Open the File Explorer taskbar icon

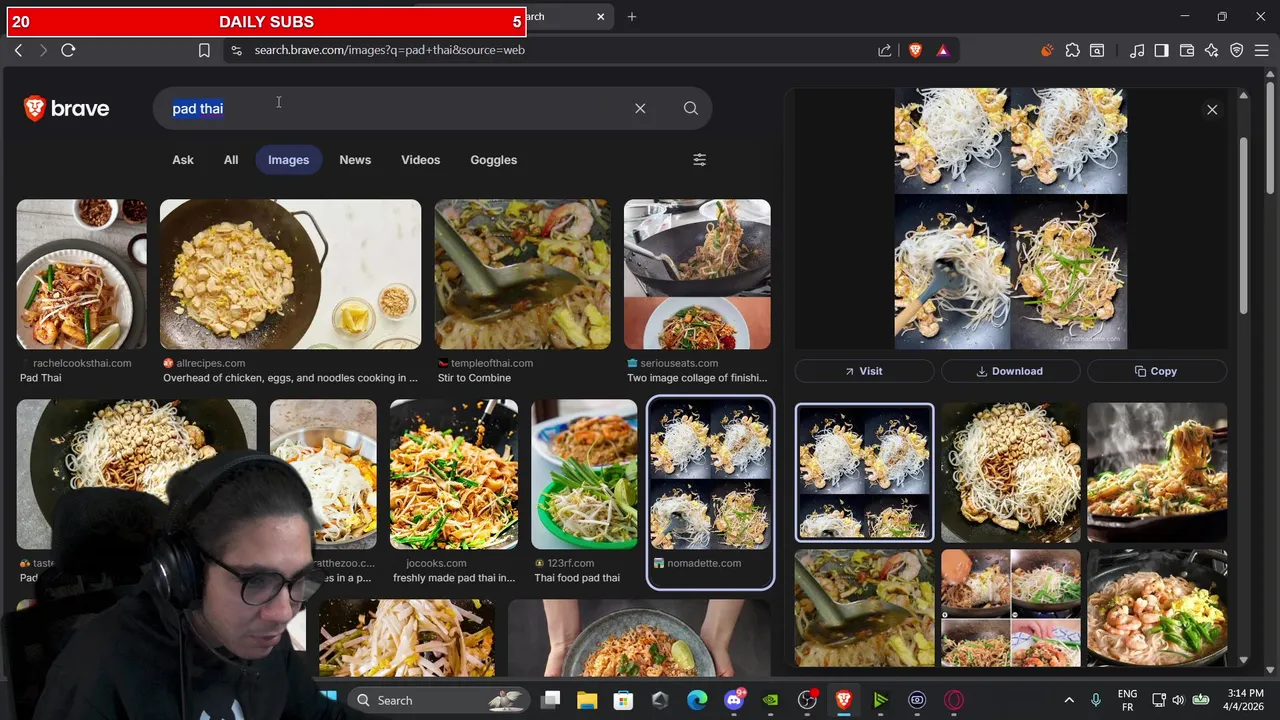586,700
